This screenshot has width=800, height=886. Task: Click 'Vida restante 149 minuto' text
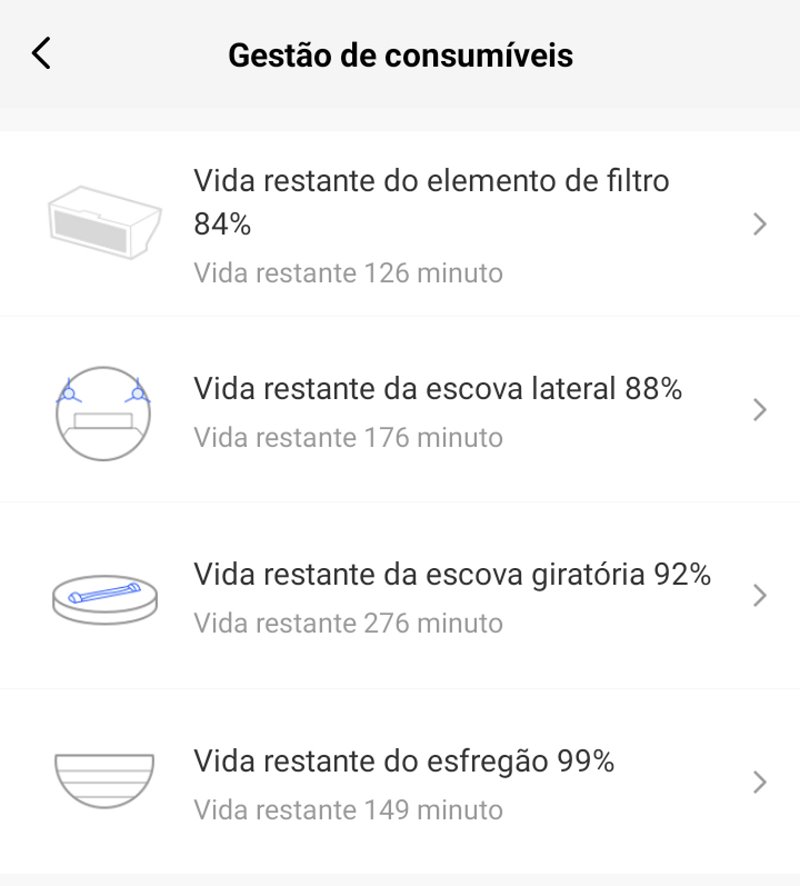(348, 809)
